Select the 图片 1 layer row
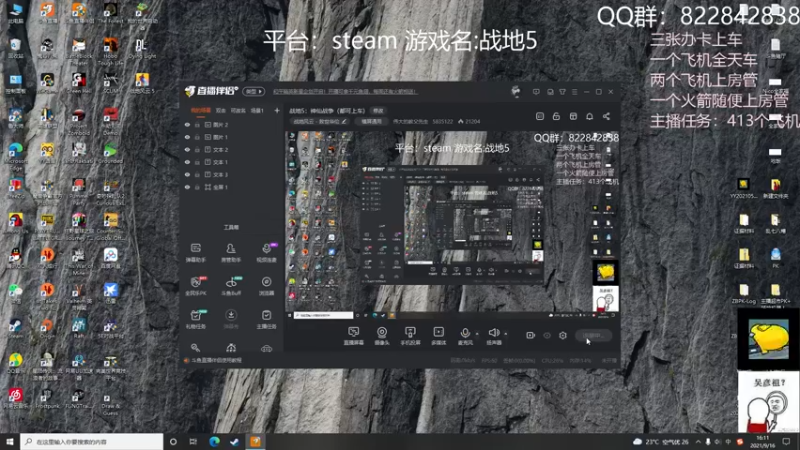800x450 pixels. pyautogui.click(x=232, y=137)
